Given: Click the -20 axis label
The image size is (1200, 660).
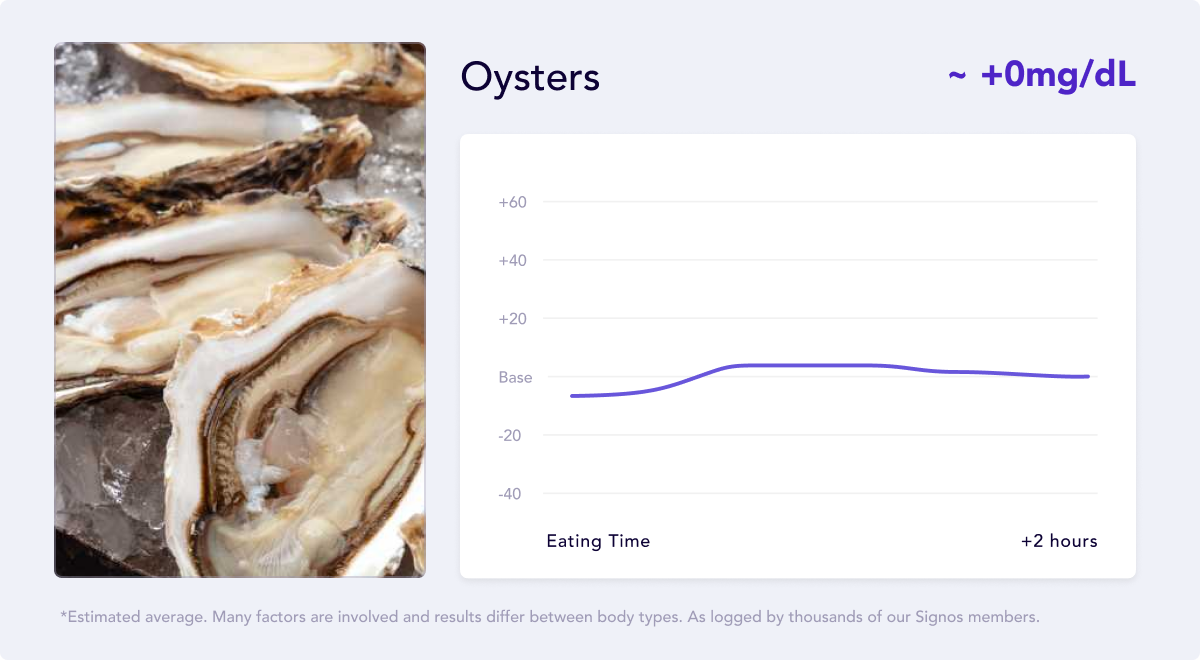Looking at the screenshot, I should tap(511, 436).
